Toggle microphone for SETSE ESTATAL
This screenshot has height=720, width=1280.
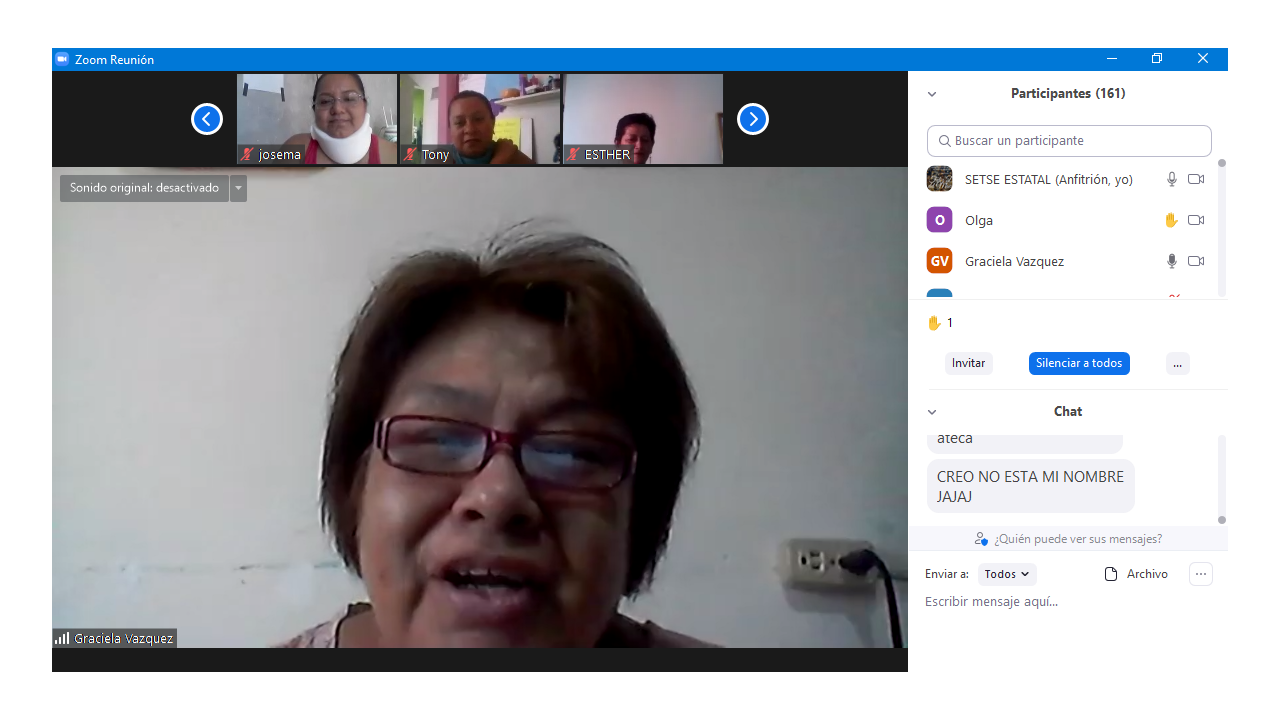(1172, 179)
